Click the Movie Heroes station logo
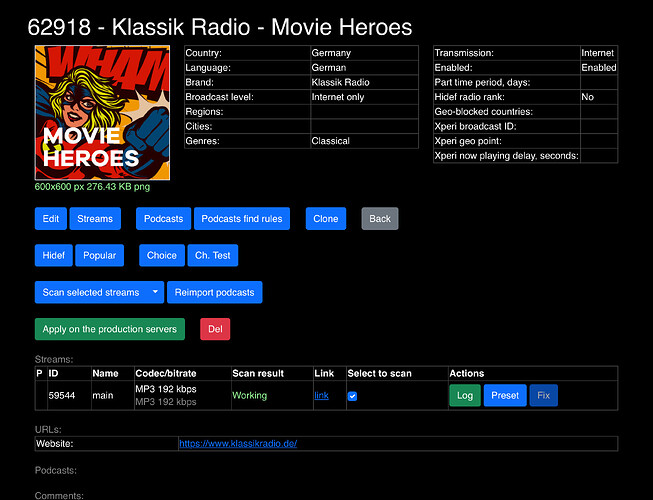Viewport: 653px width, 500px height. pos(102,112)
